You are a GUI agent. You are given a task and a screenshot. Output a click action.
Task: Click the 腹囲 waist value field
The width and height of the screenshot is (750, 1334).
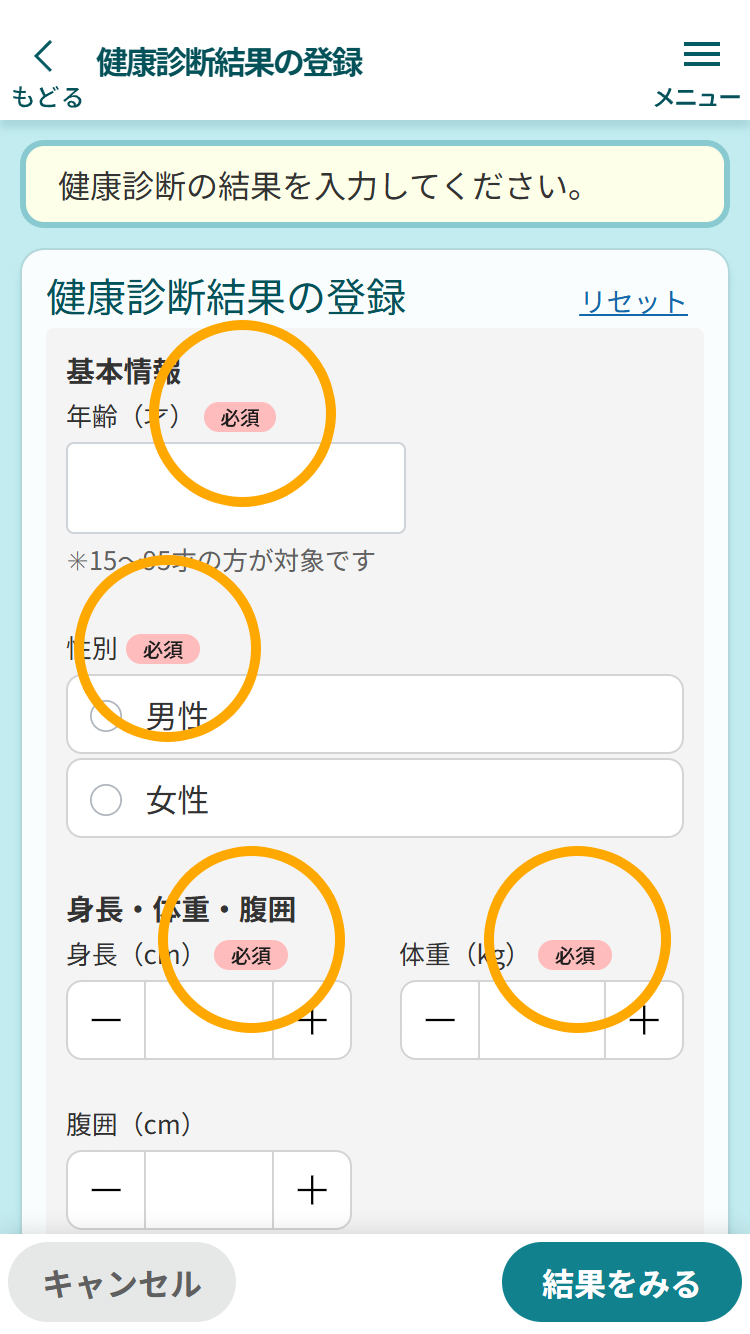tap(209, 1190)
